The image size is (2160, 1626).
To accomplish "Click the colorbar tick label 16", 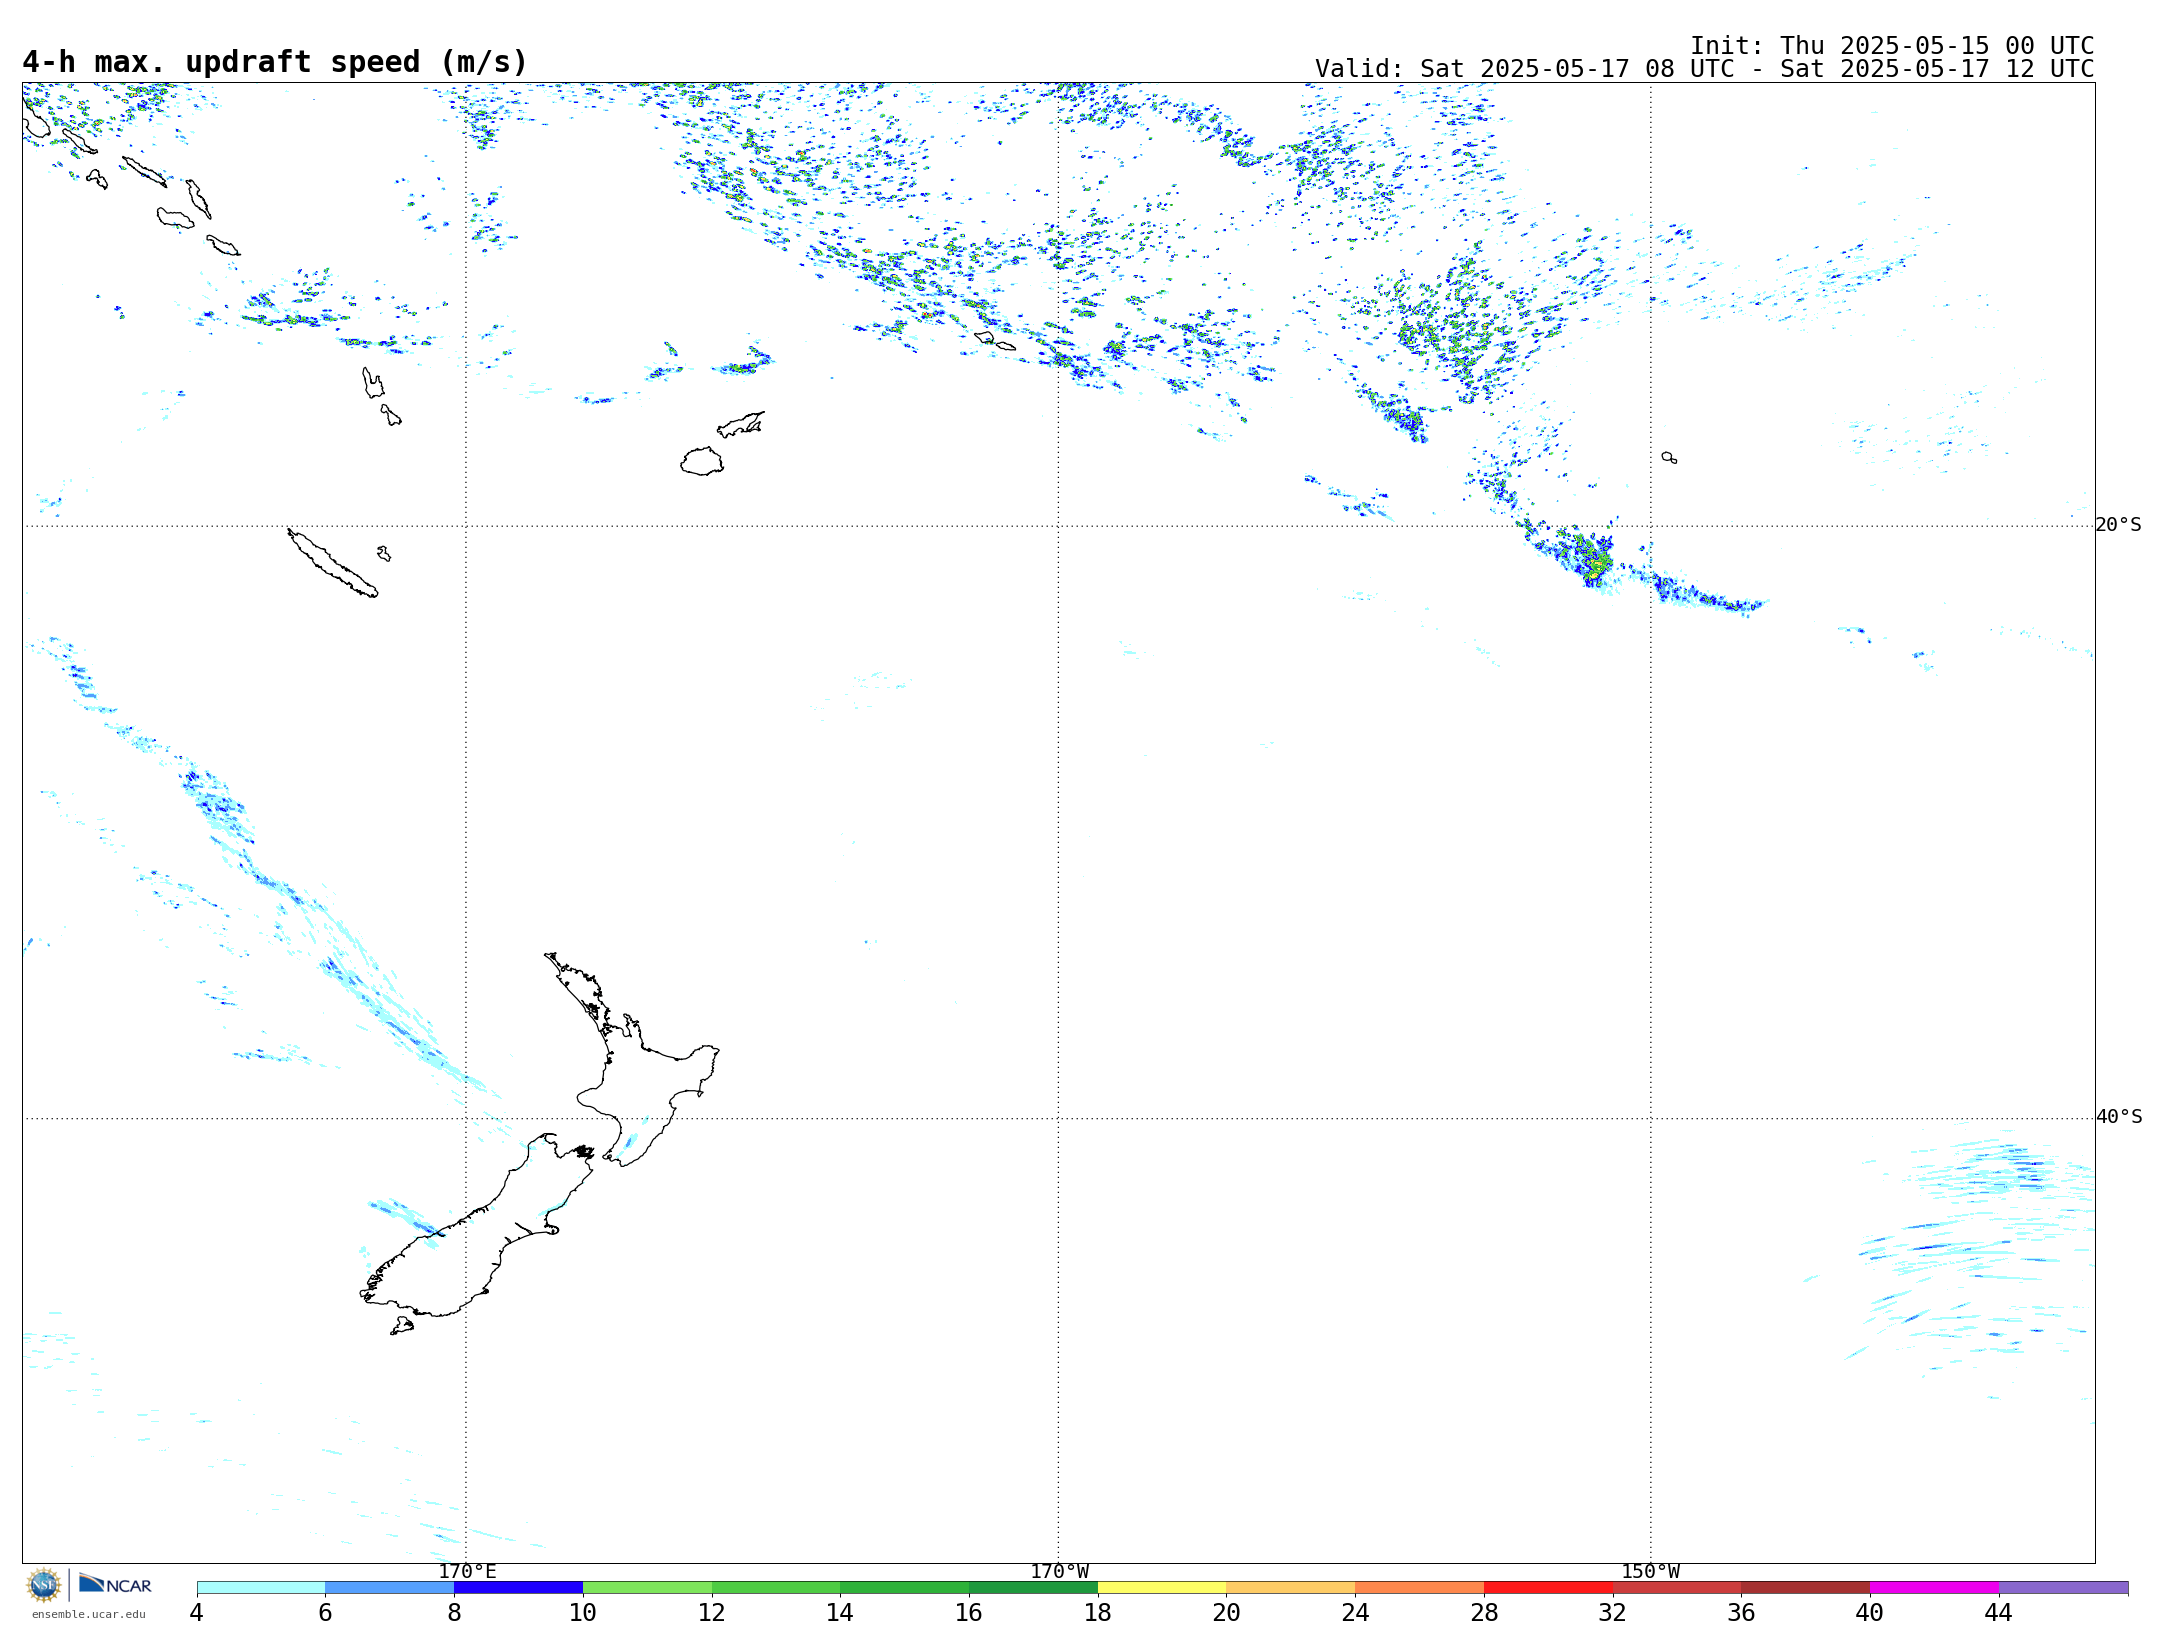I will pyautogui.click(x=969, y=1613).
